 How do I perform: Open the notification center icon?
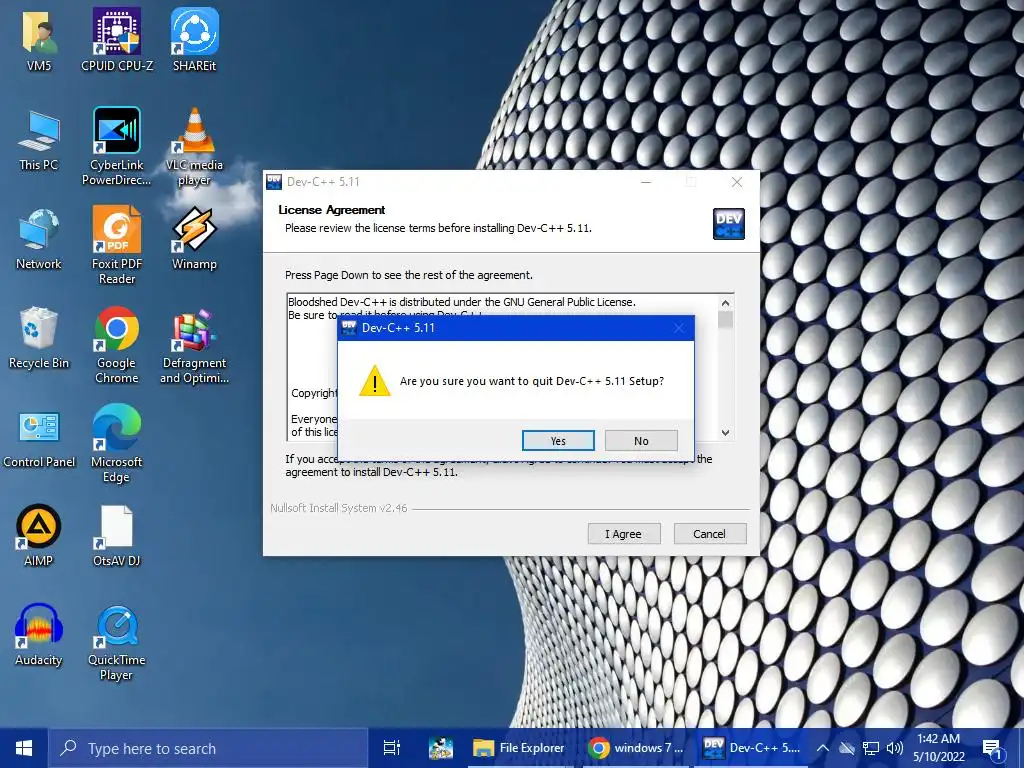[x=993, y=749]
